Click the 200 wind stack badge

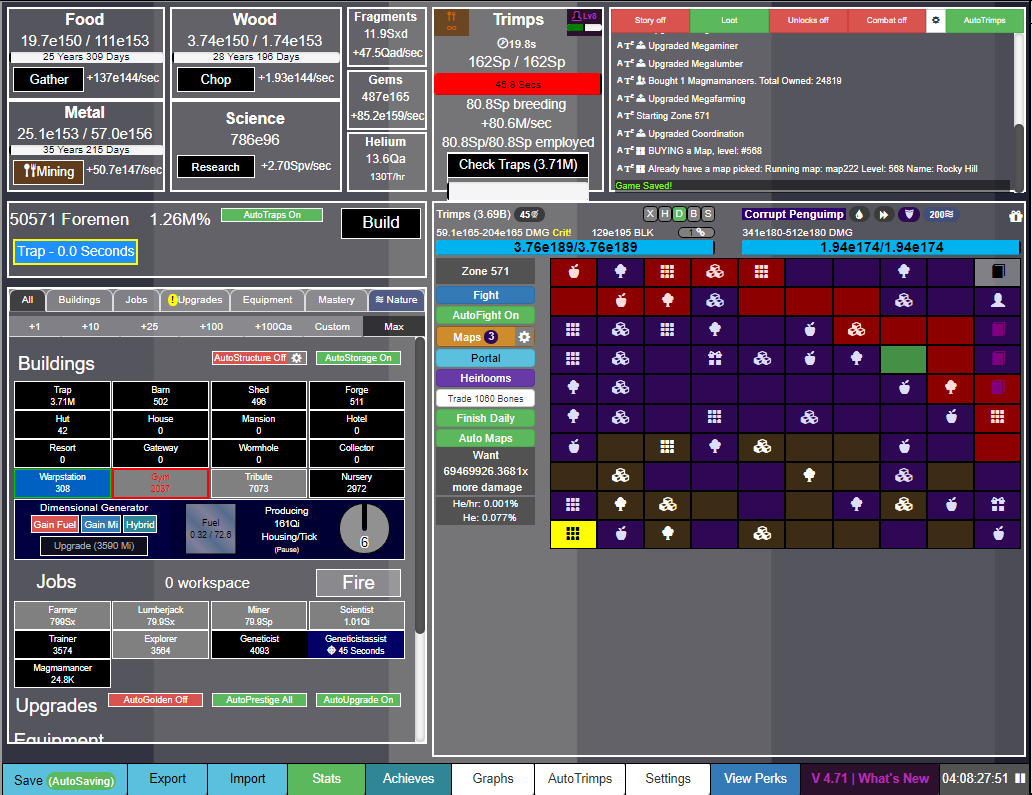(941, 215)
